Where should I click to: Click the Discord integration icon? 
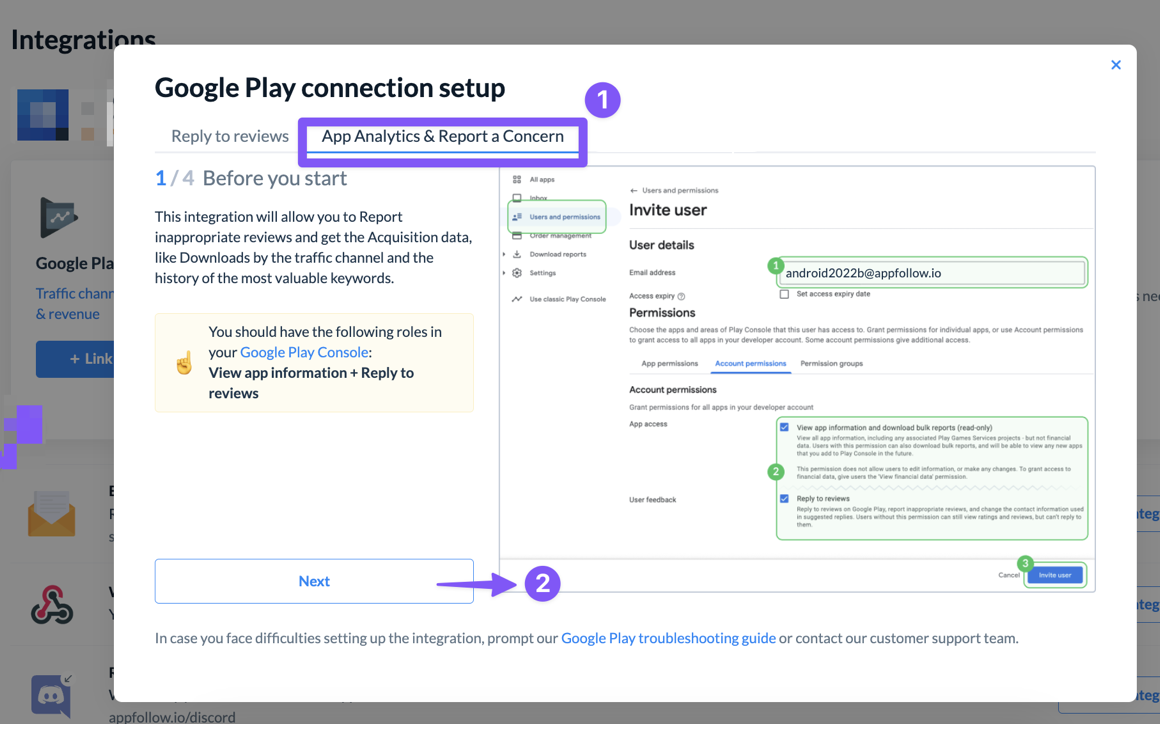50,694
